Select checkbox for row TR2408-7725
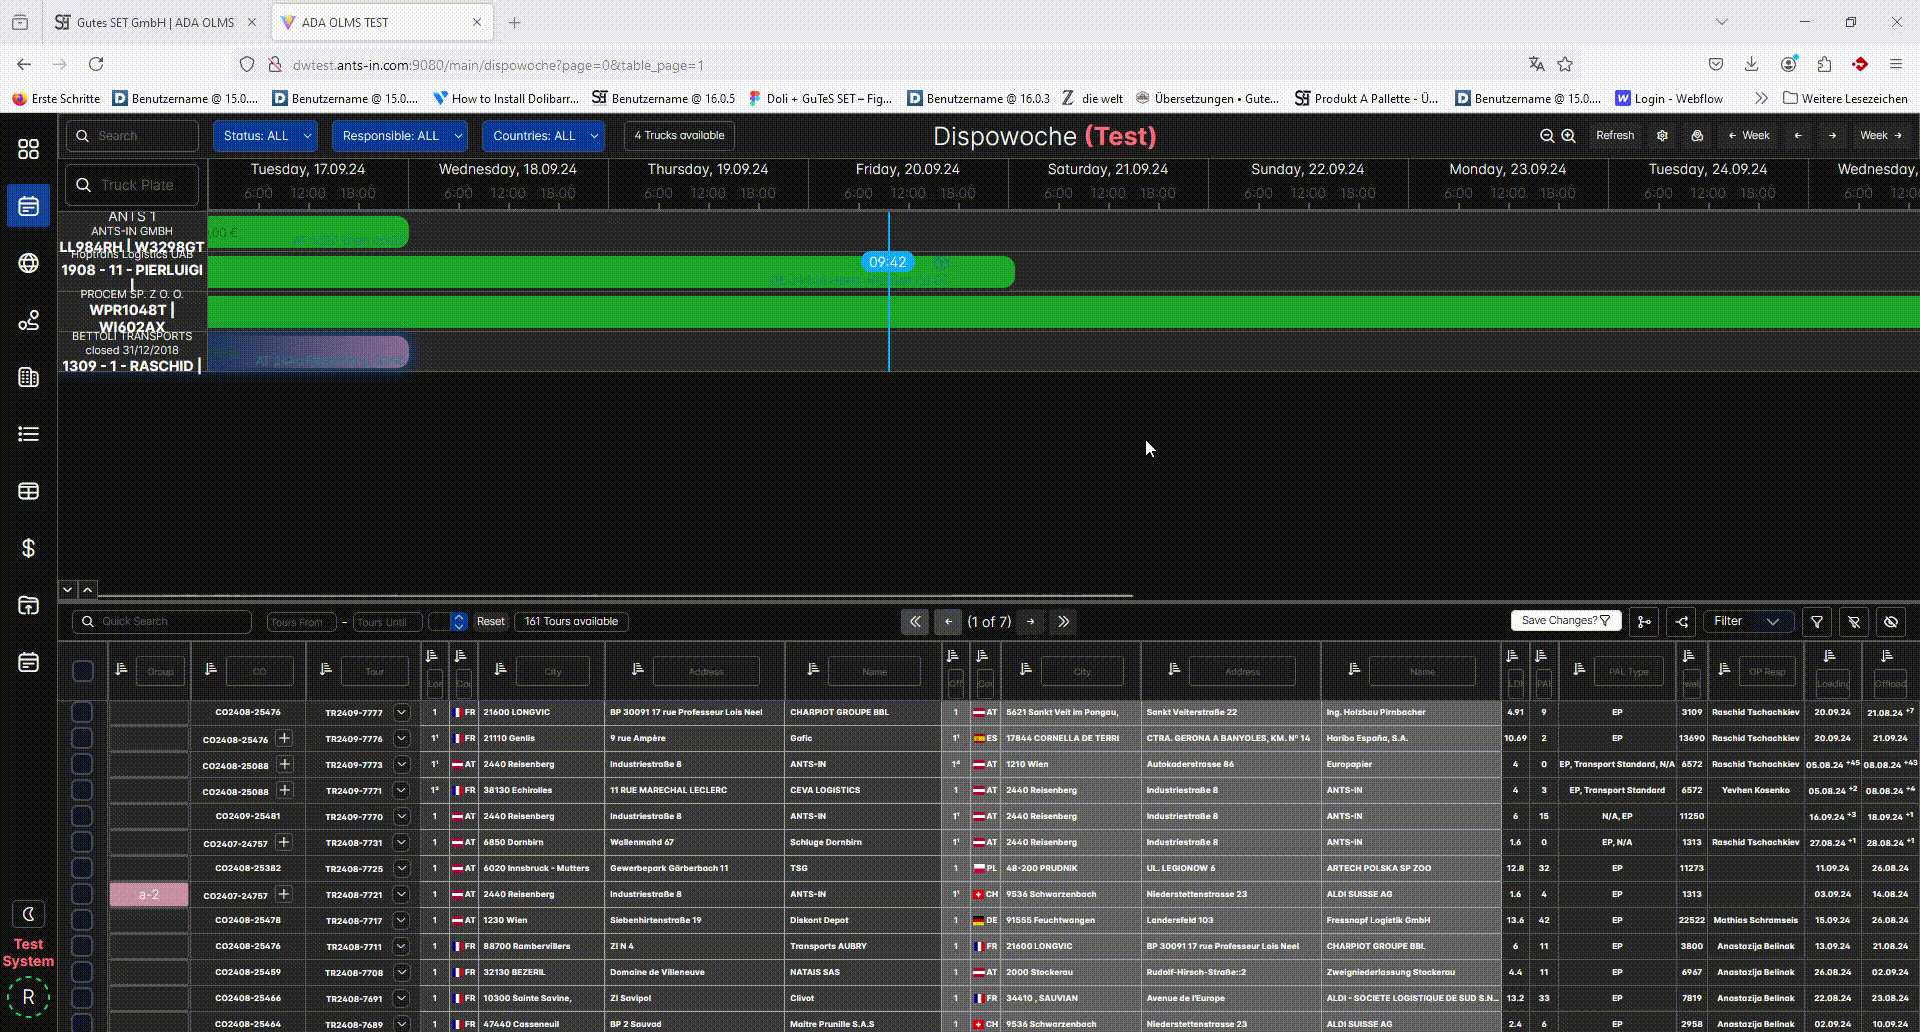Image resolution: width=1920 pixels, height=1032 pixels. point(82,868)
